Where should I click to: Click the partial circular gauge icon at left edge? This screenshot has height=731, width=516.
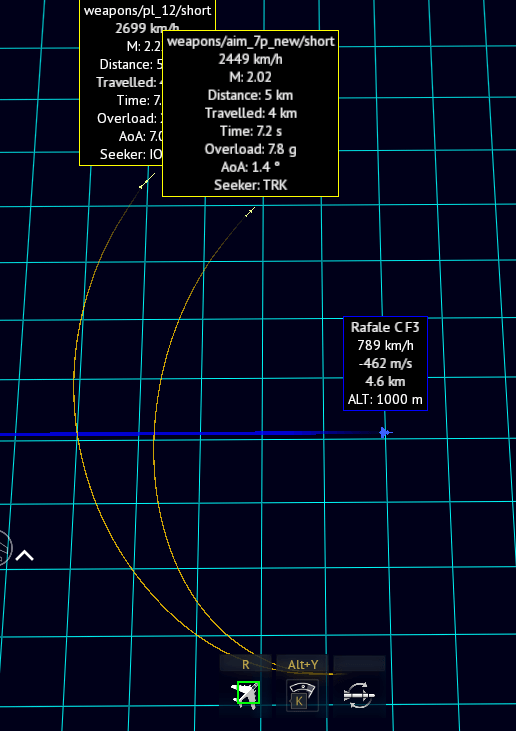(5, 548)
